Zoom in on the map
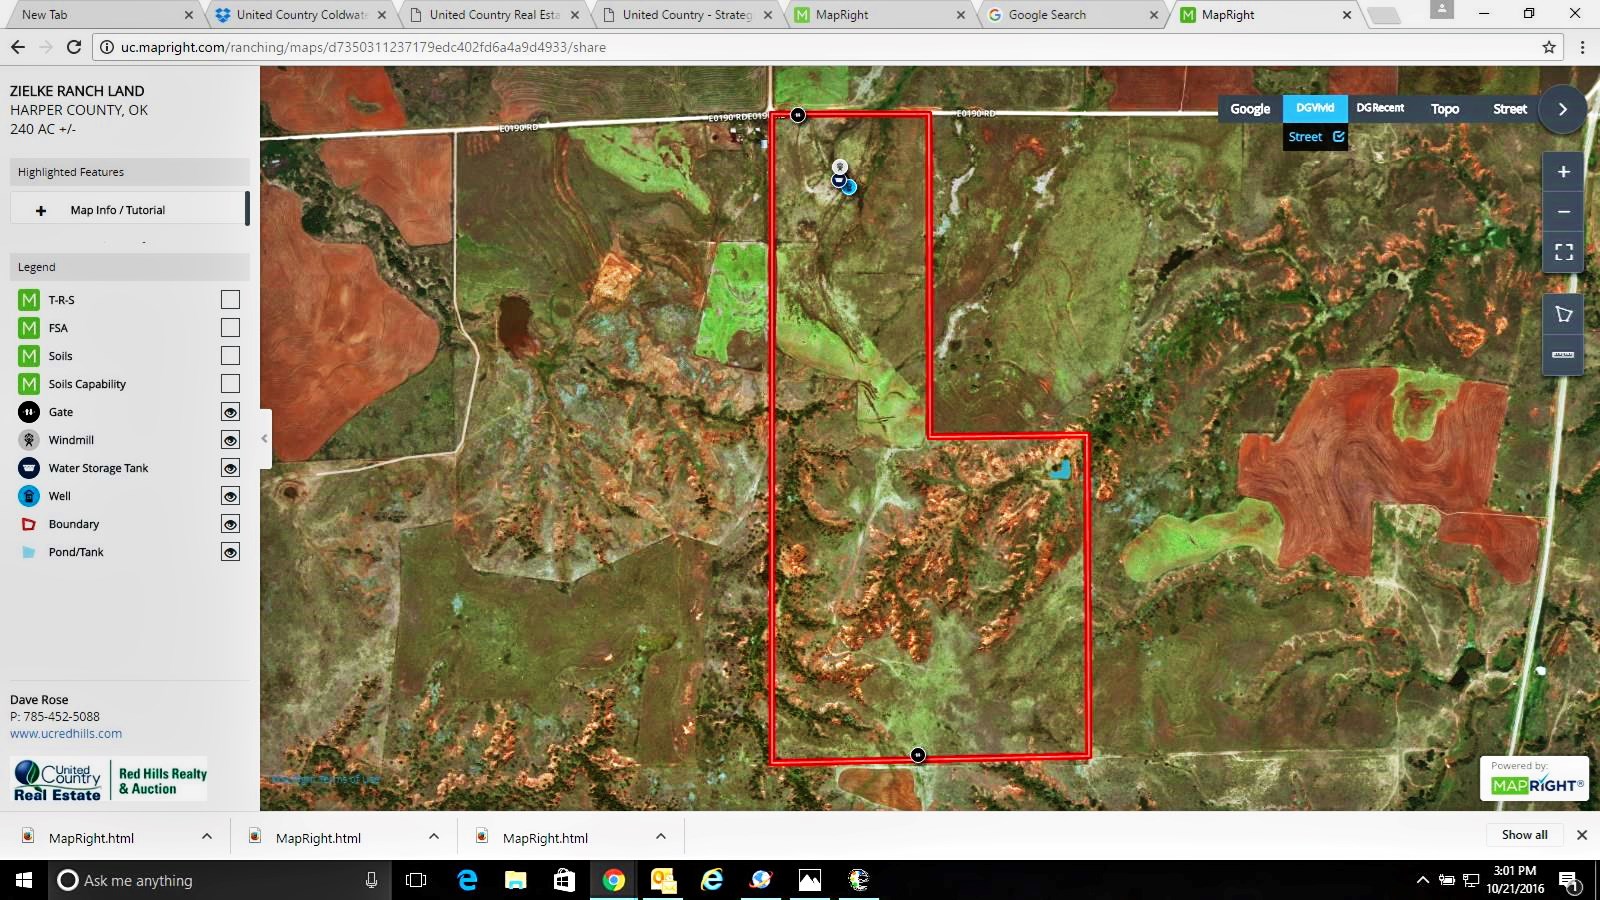This screenshot has width=1600, height=900. 1563,172
